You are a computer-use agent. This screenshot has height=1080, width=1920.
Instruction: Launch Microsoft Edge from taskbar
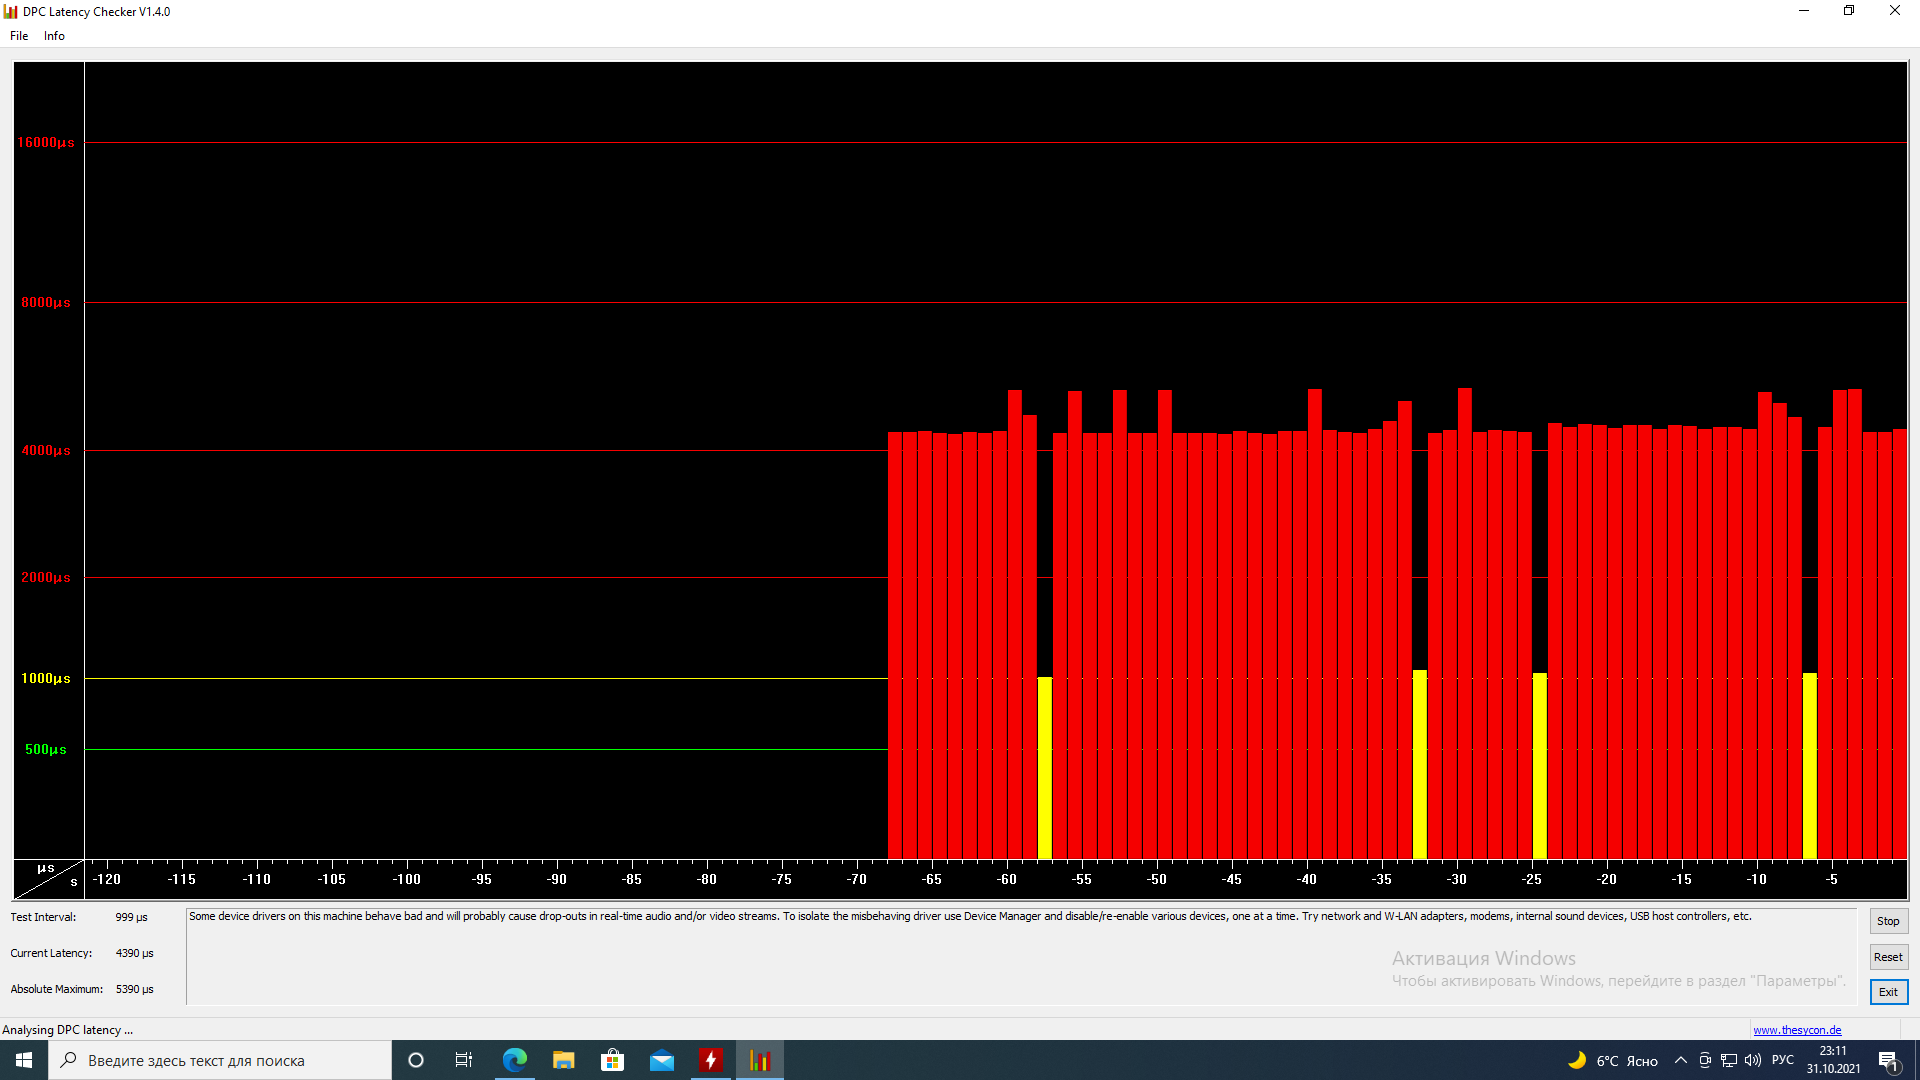514,1060
